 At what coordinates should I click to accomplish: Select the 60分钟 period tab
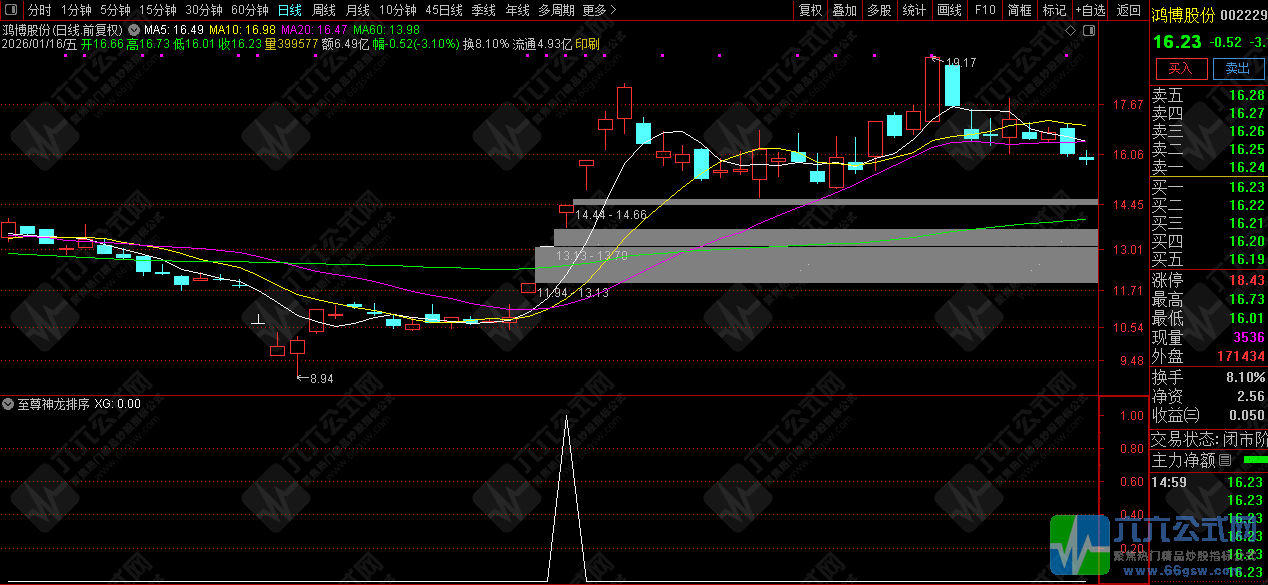pyautogui.click(x=249, y=10)
